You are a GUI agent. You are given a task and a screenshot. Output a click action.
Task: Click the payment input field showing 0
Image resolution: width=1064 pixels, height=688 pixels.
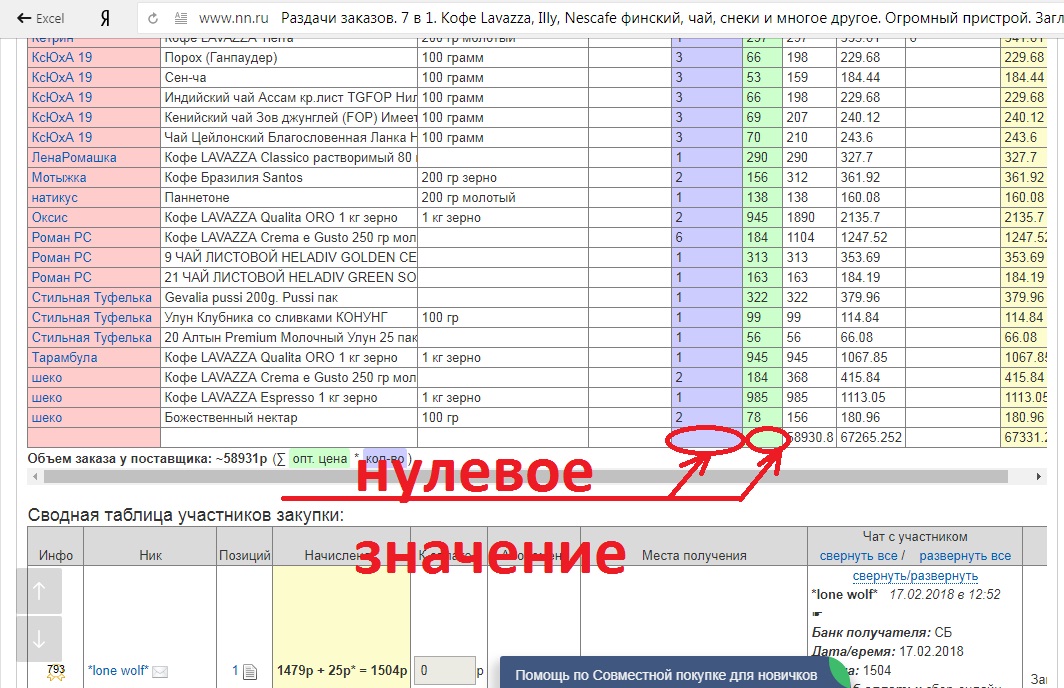coord(444,671)
